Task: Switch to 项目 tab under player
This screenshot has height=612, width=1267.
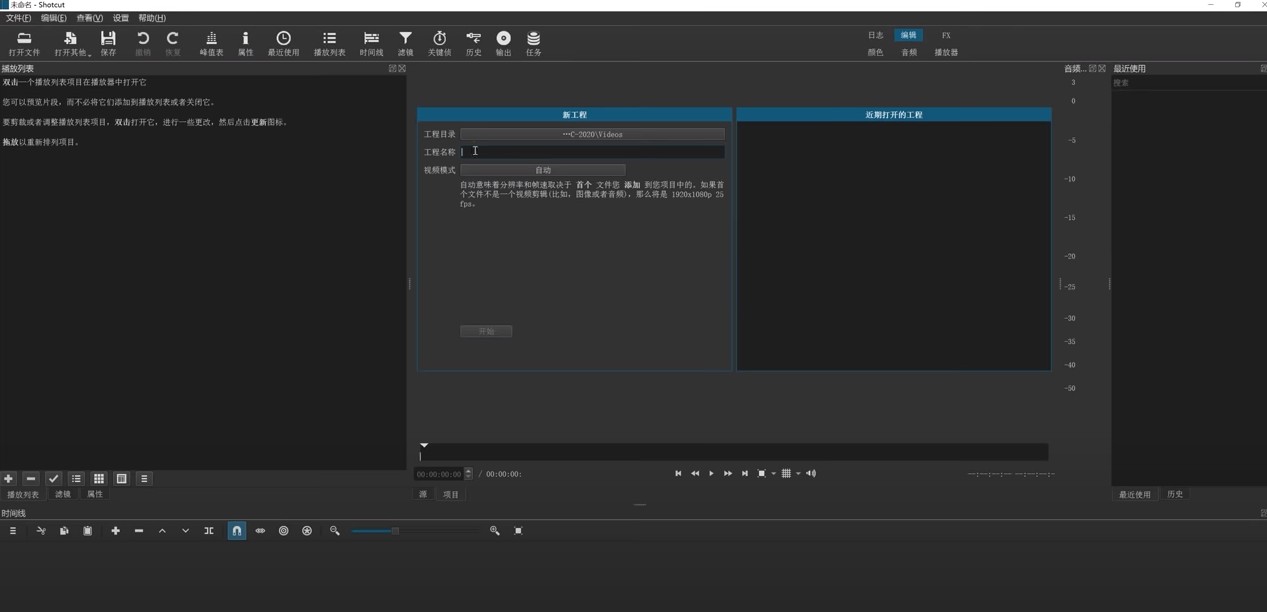Action: 451,494
